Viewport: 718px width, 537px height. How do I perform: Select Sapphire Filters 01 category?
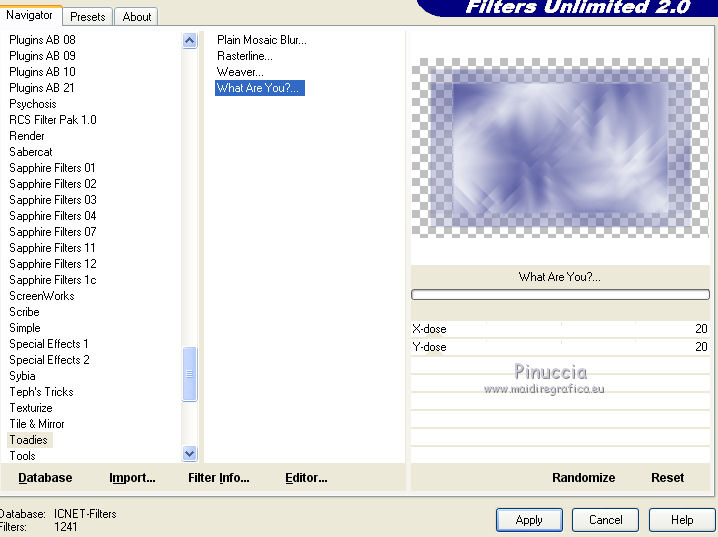pos(52,168)
